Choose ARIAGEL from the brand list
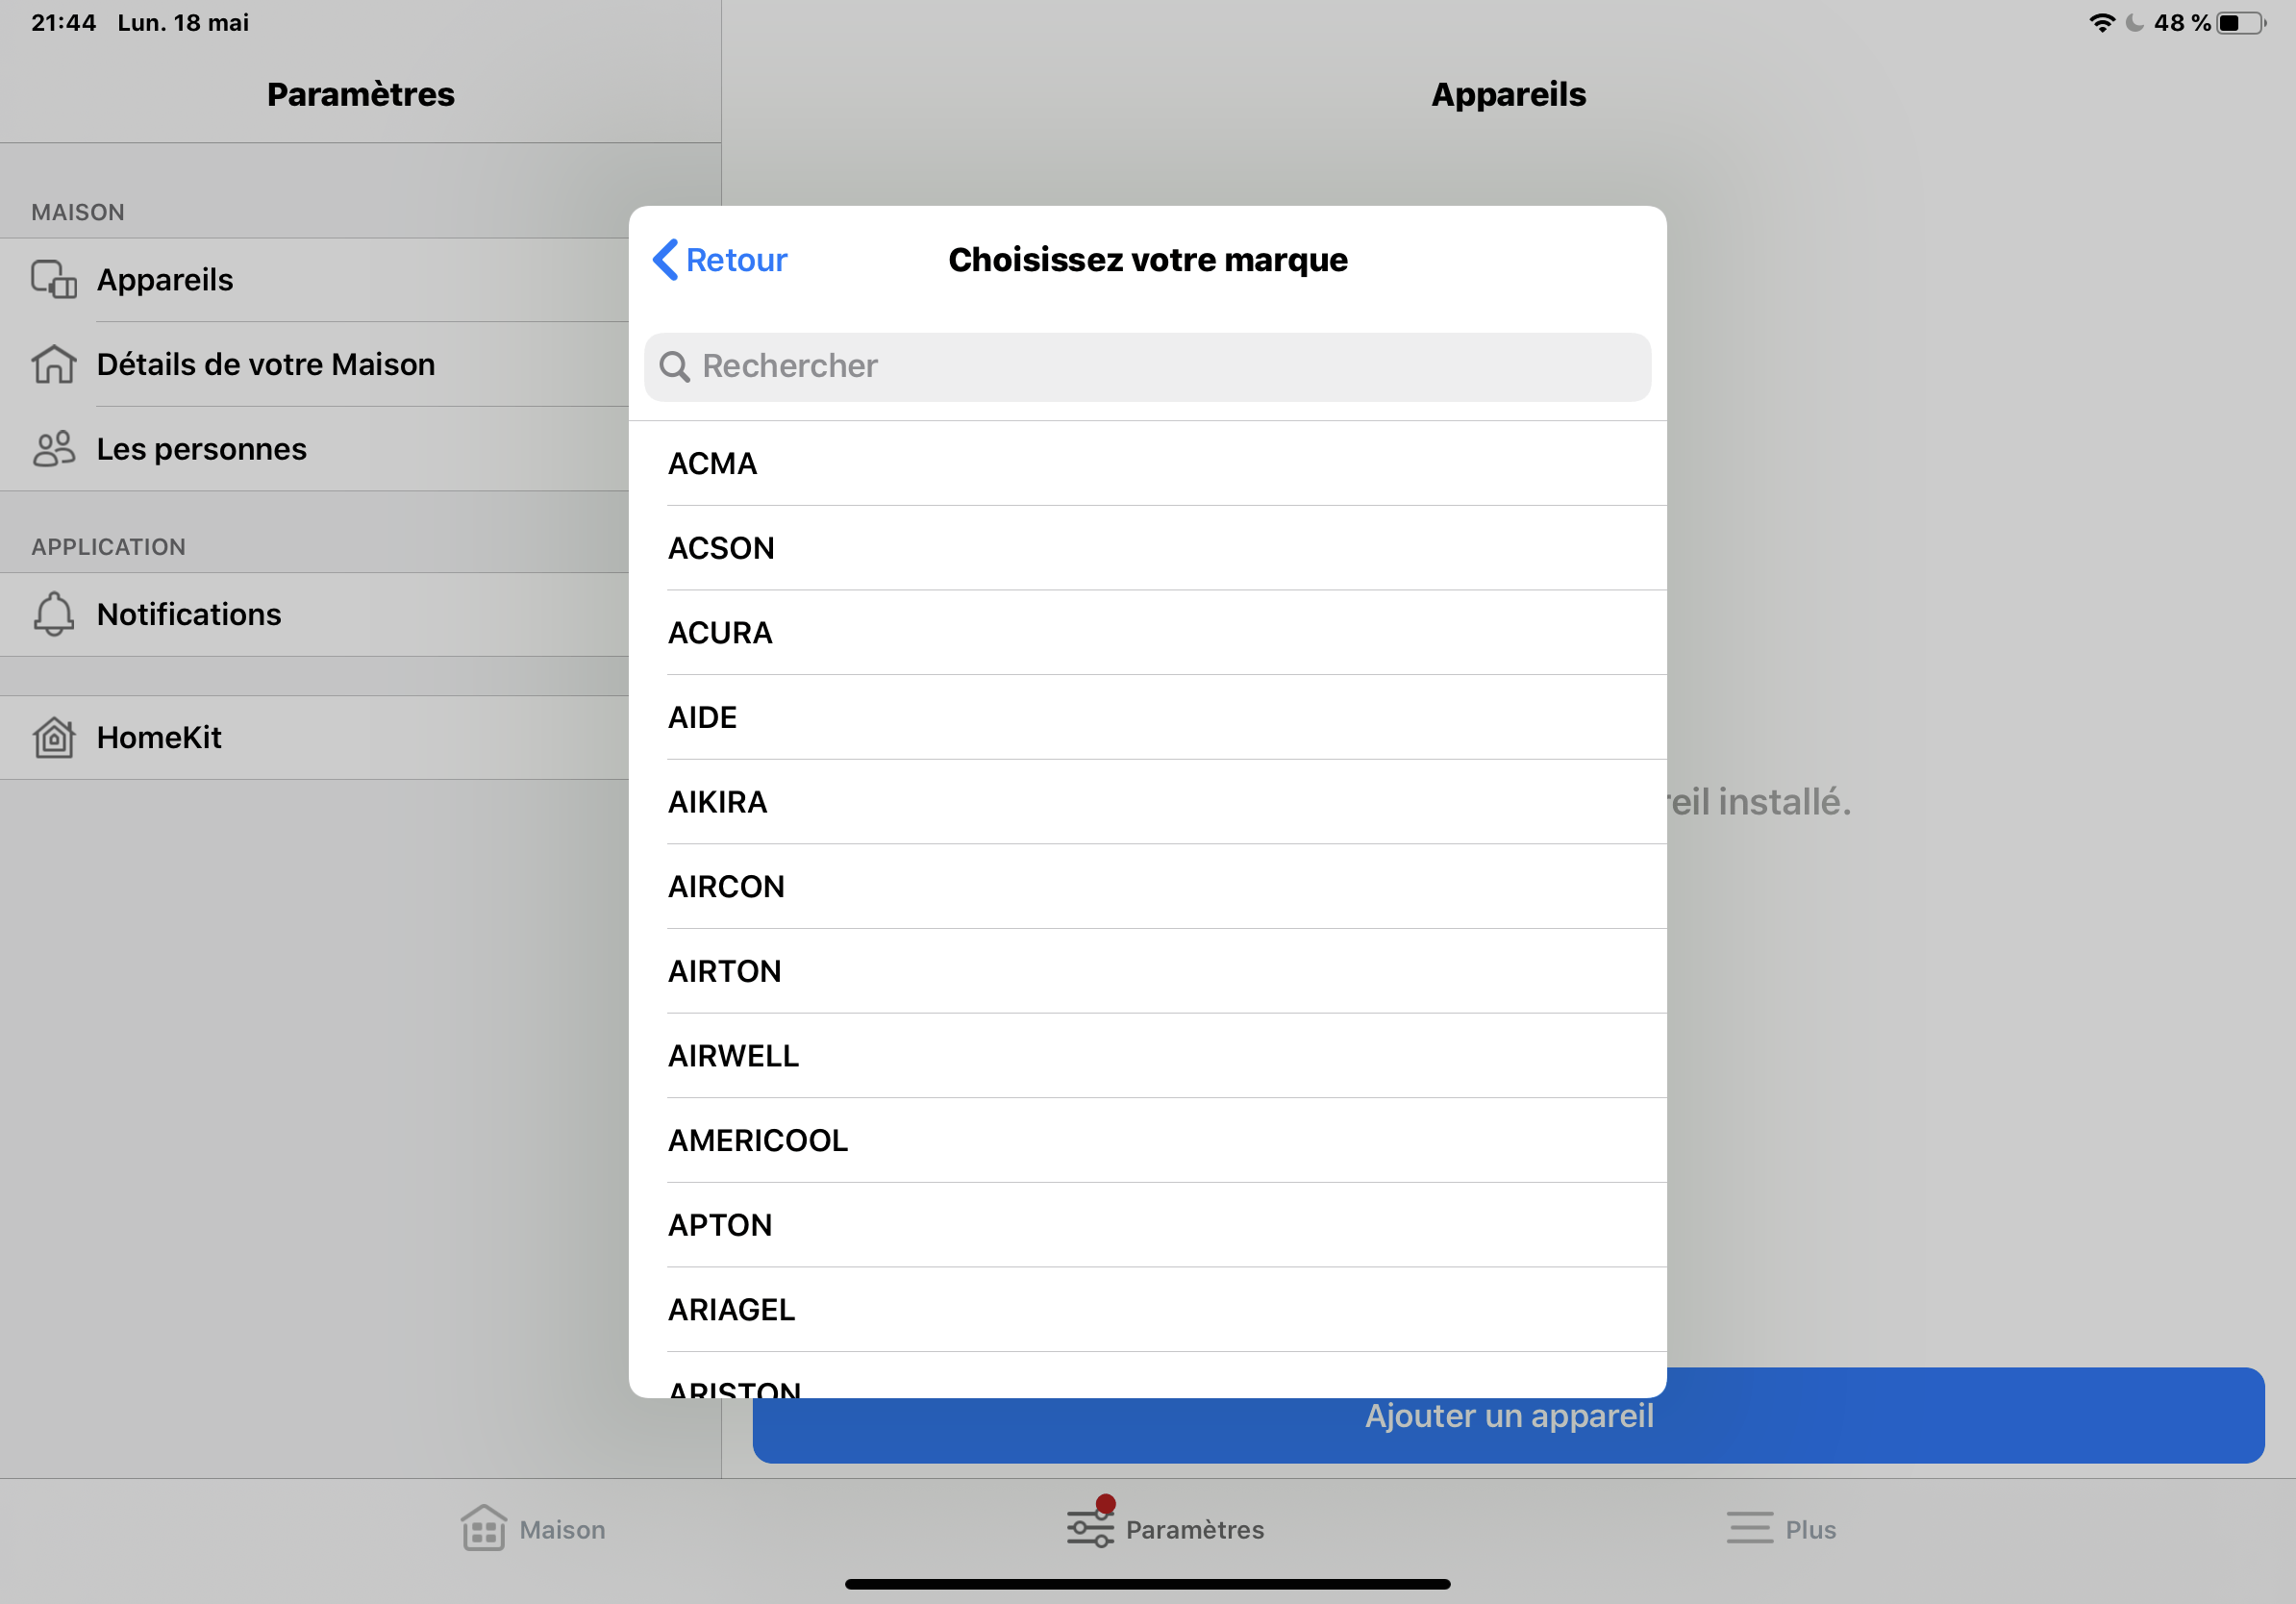Viewport: 2296px width, 1604px height. [1147, 1310]
